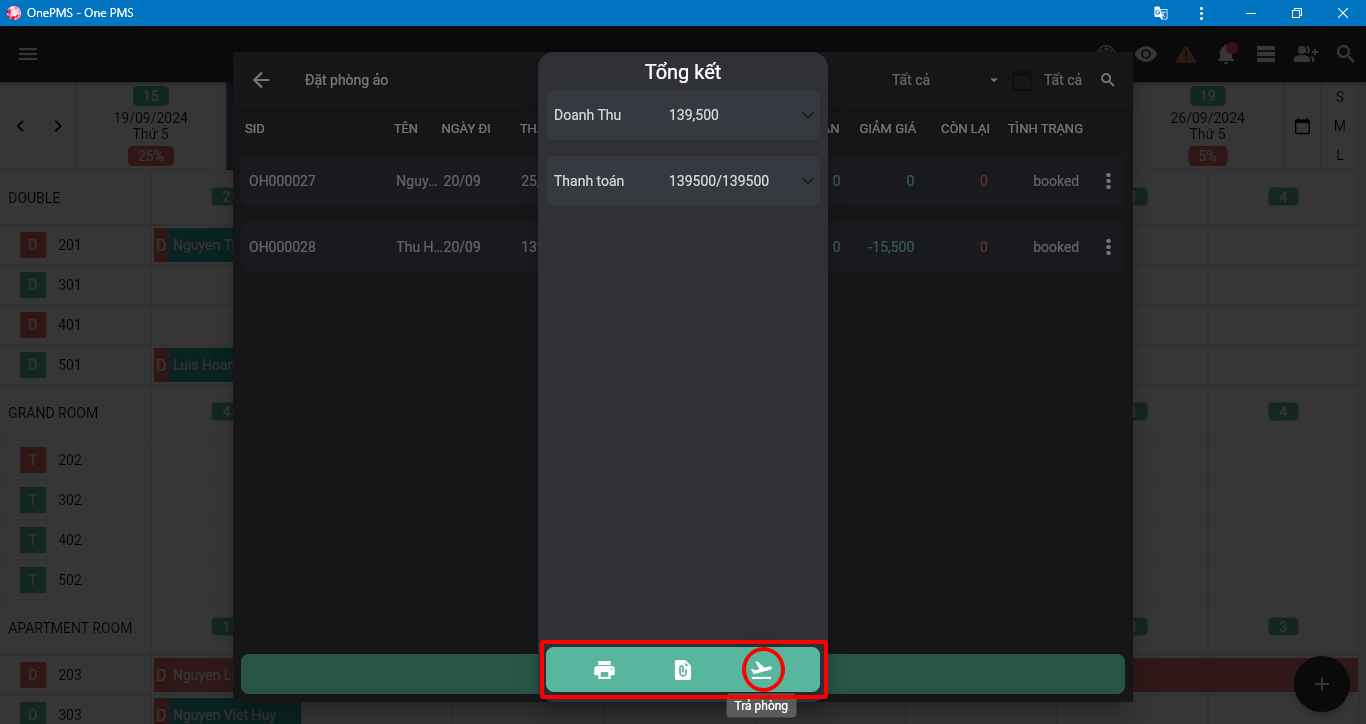Screen dimensions: 1366x724
Task: Select the L row size option
Action: pos(1340,155)
